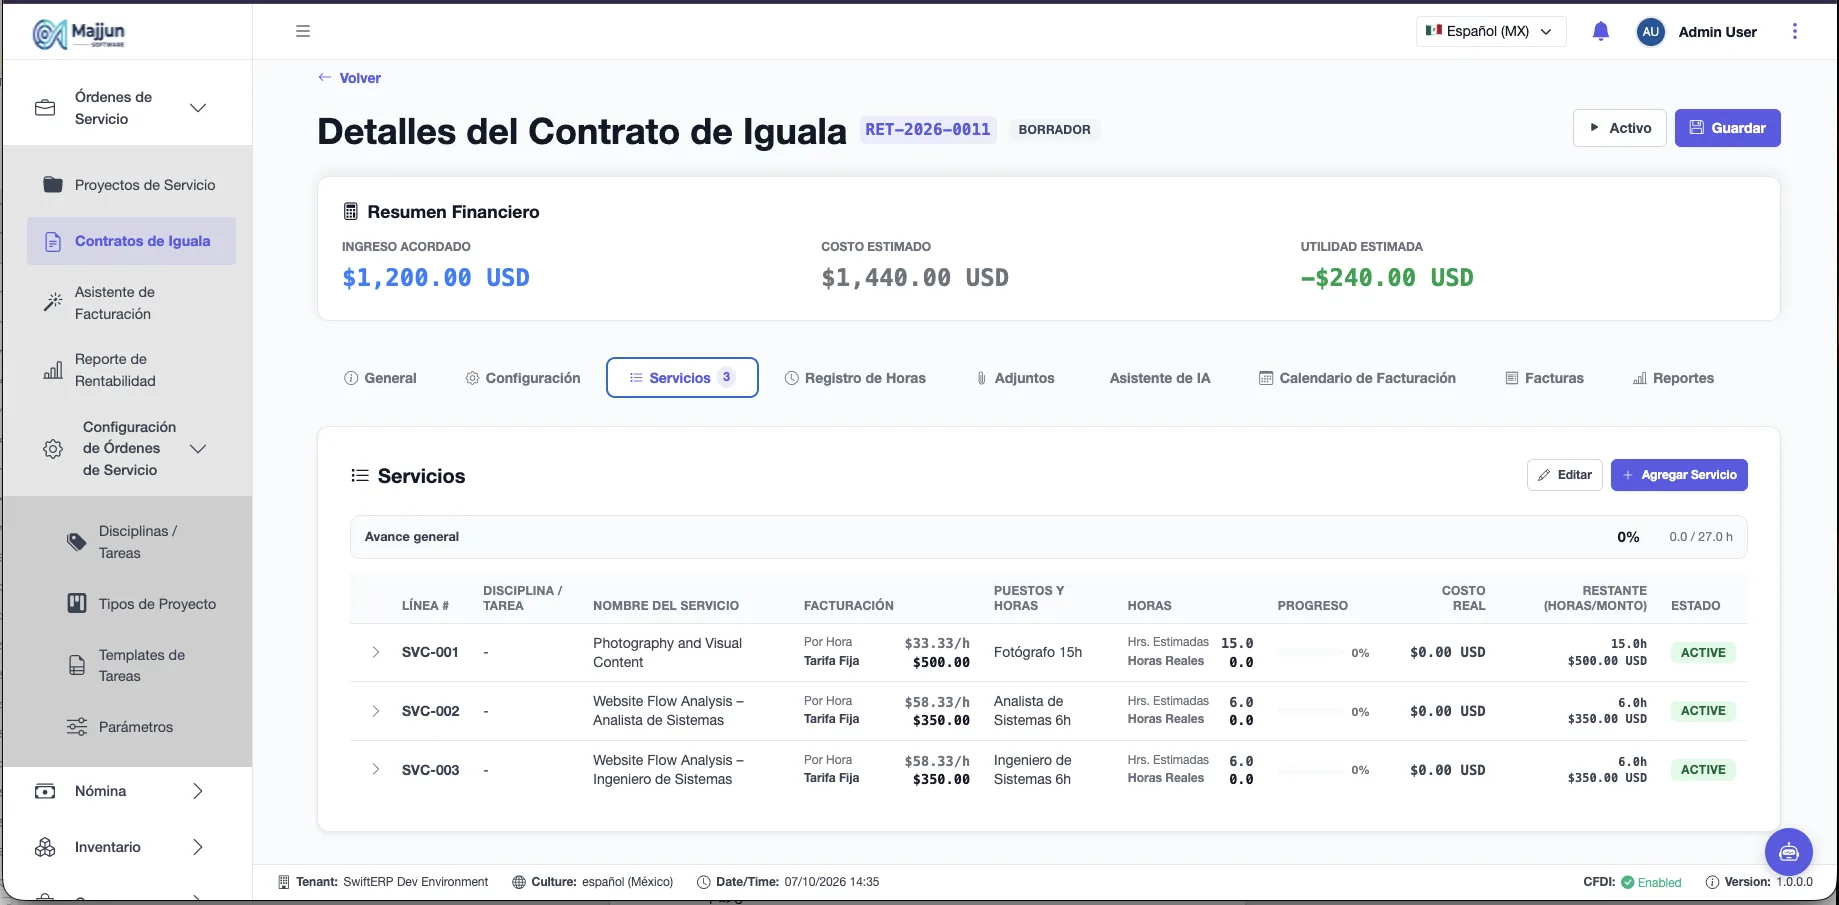Click the Templates de Tareas document icon

(x=77, y=665)
